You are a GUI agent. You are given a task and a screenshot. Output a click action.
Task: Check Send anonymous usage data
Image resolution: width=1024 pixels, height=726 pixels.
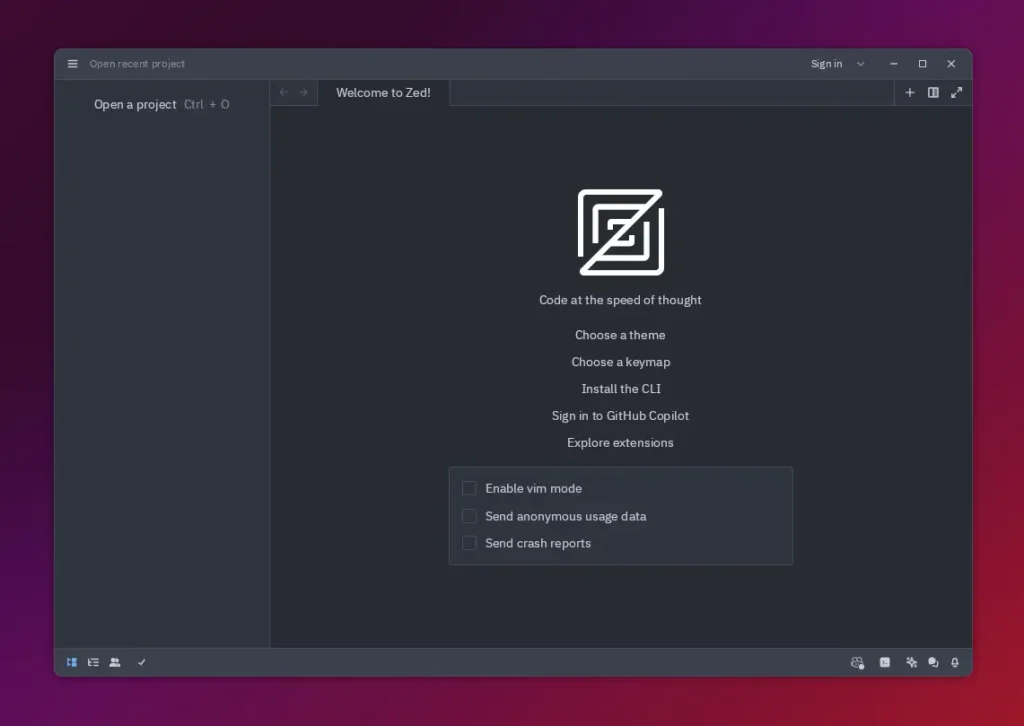[469, 516]
